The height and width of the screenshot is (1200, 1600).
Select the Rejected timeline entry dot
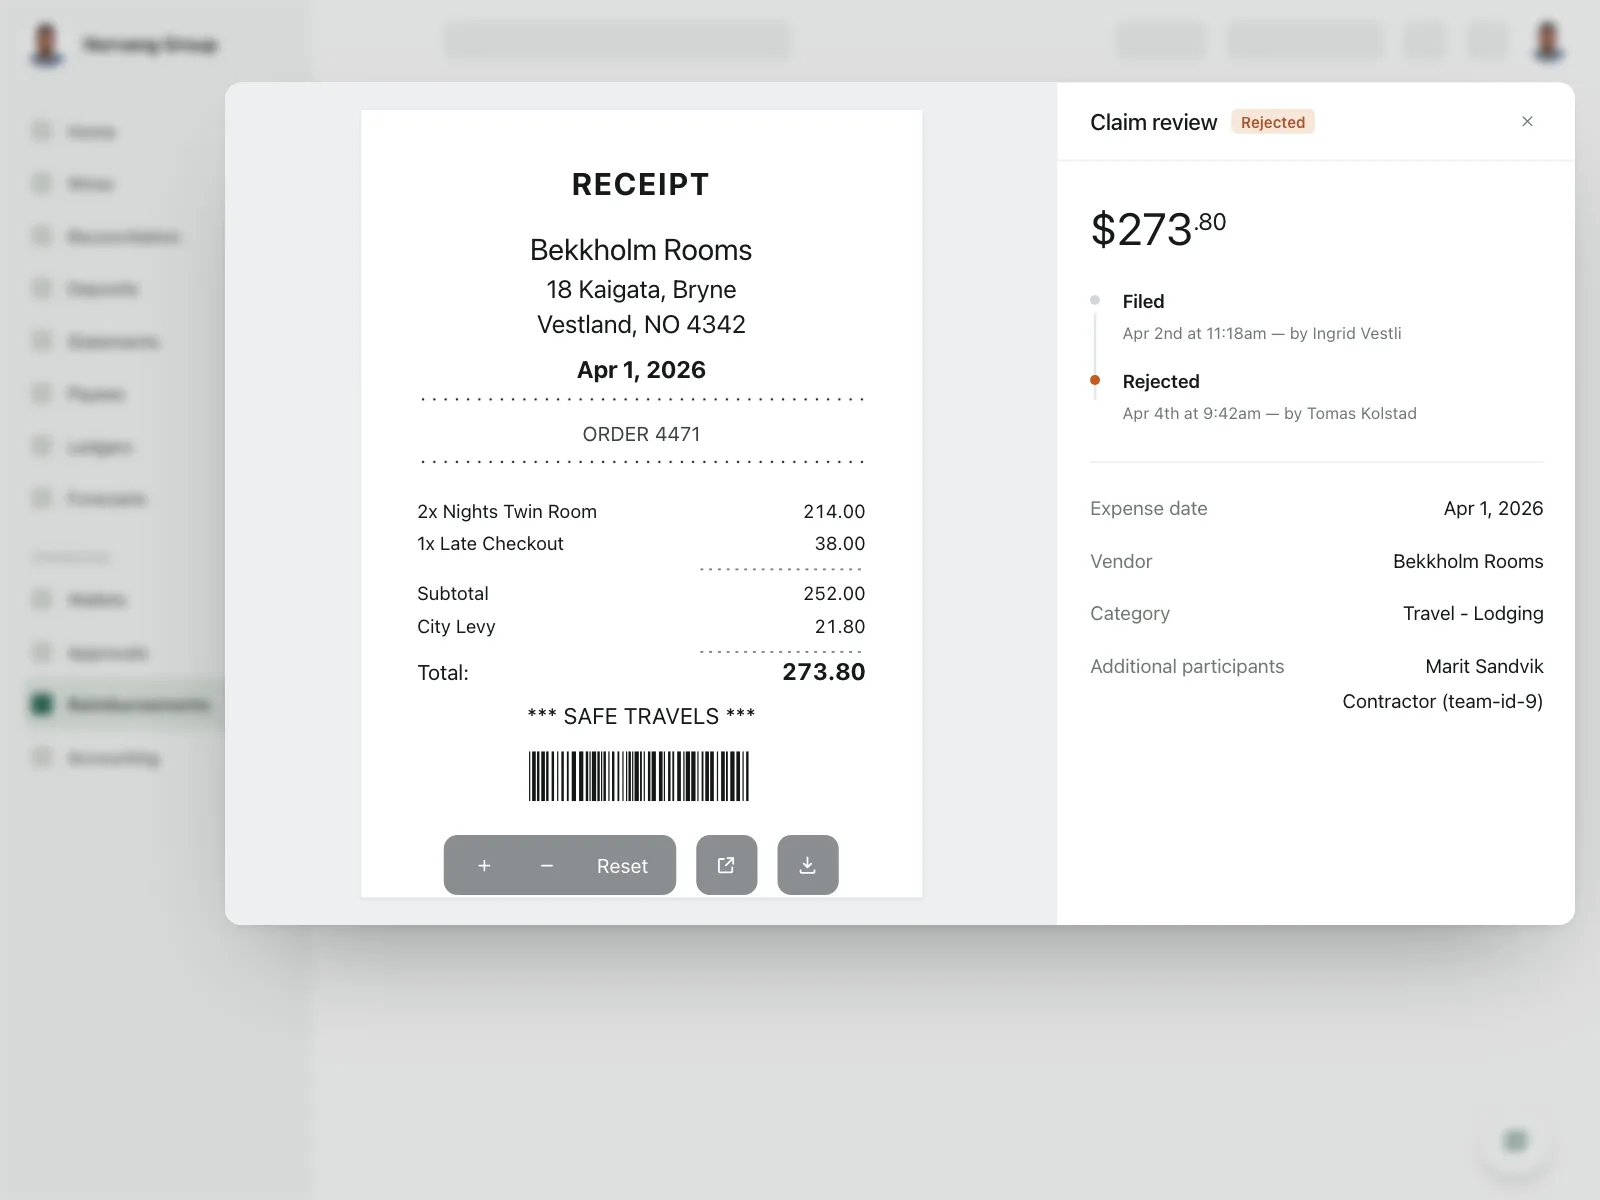1095,380
